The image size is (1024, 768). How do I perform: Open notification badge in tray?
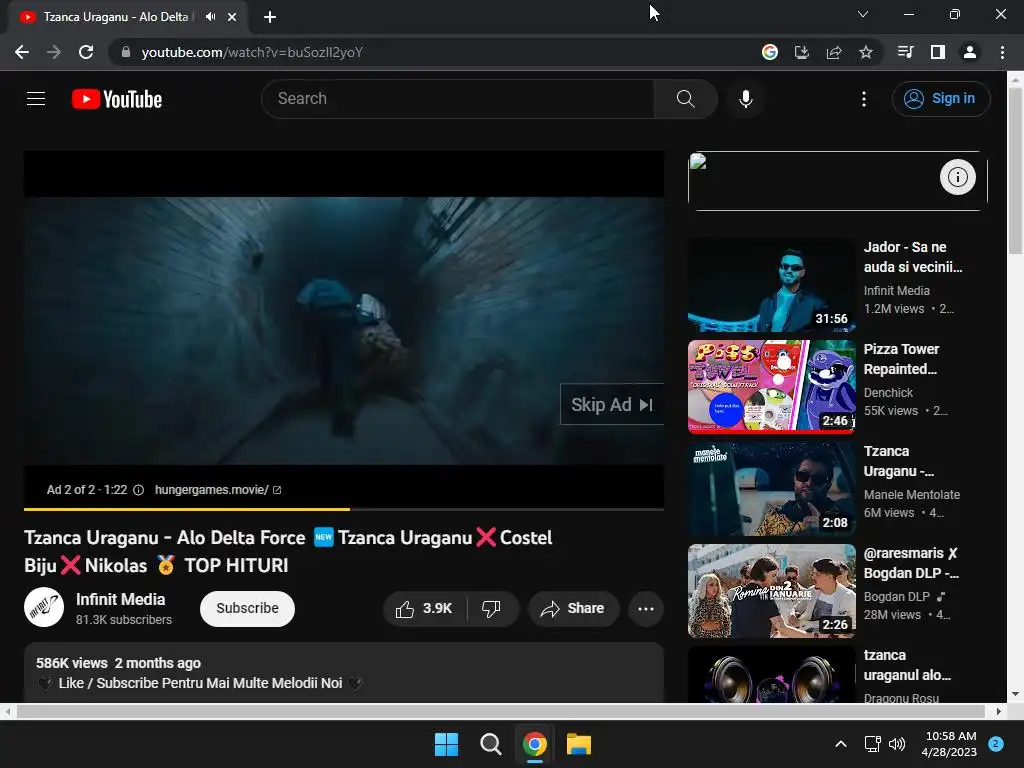(x=996, y=744)
